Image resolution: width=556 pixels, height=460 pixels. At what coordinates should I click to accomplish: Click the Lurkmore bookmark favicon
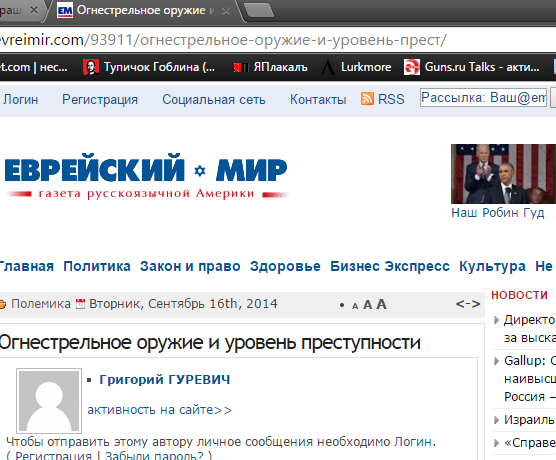(328, 67)
